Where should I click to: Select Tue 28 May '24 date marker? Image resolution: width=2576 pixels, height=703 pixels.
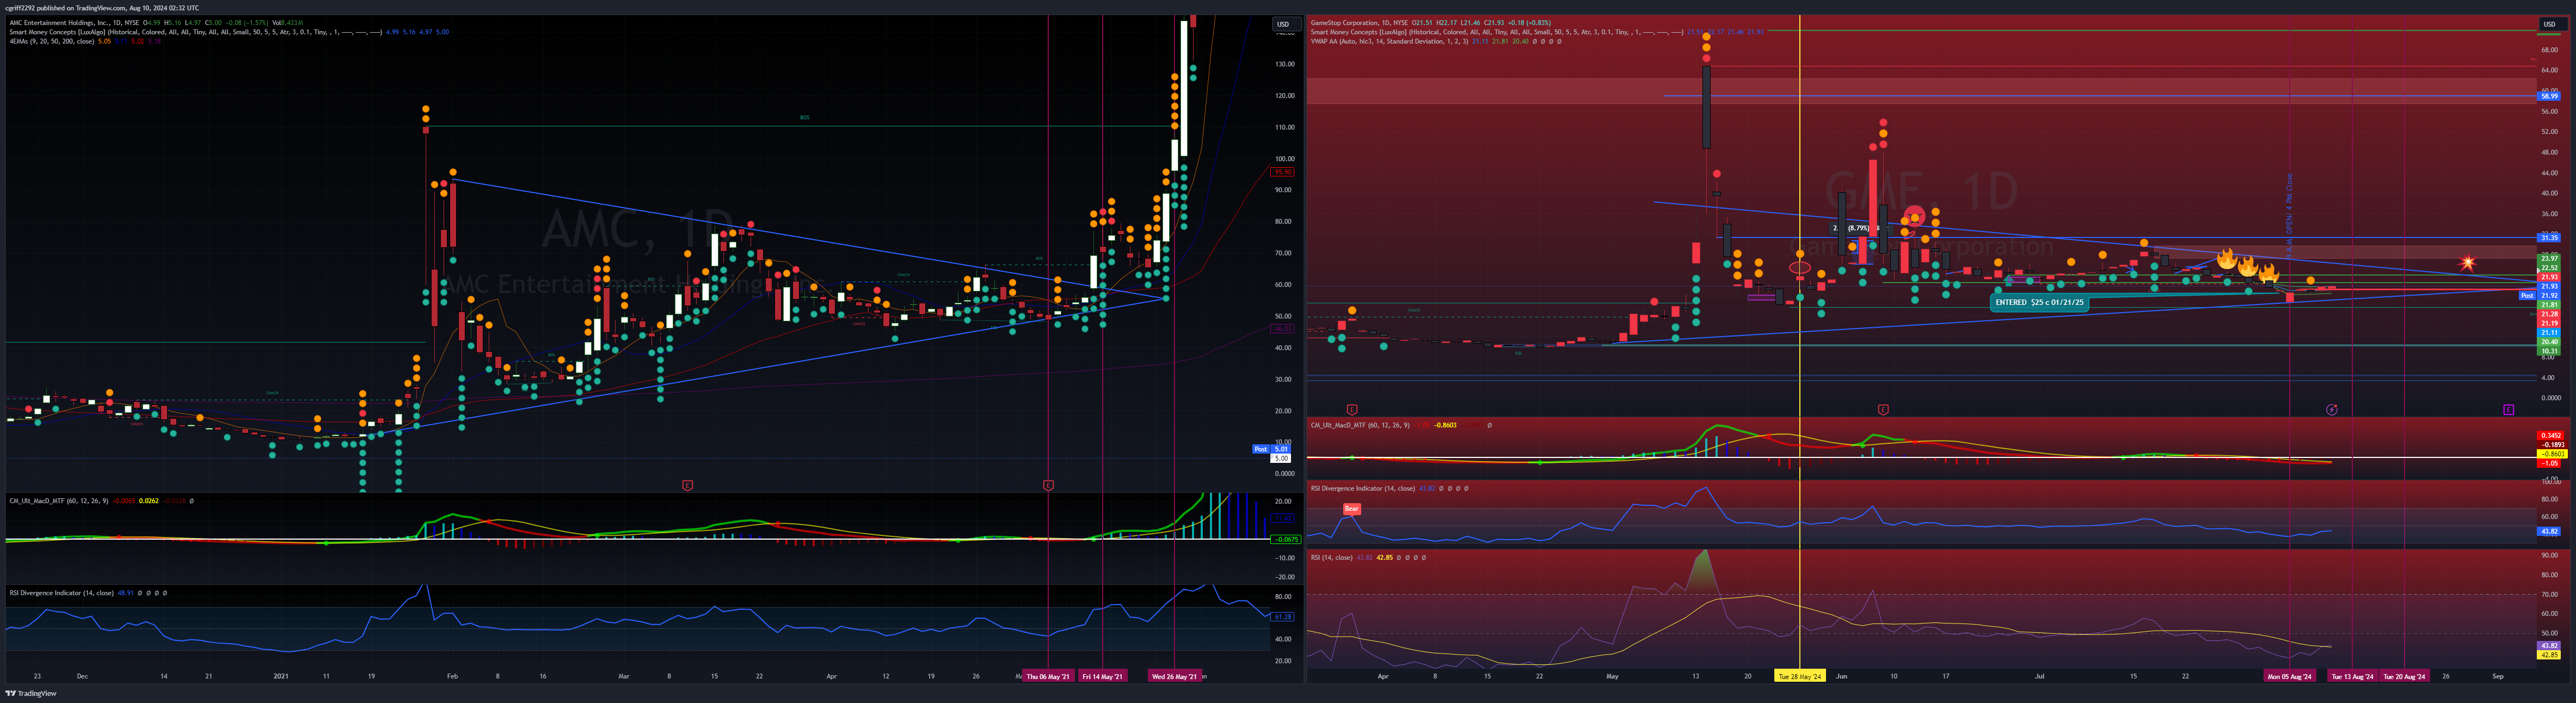(1800, 676)
